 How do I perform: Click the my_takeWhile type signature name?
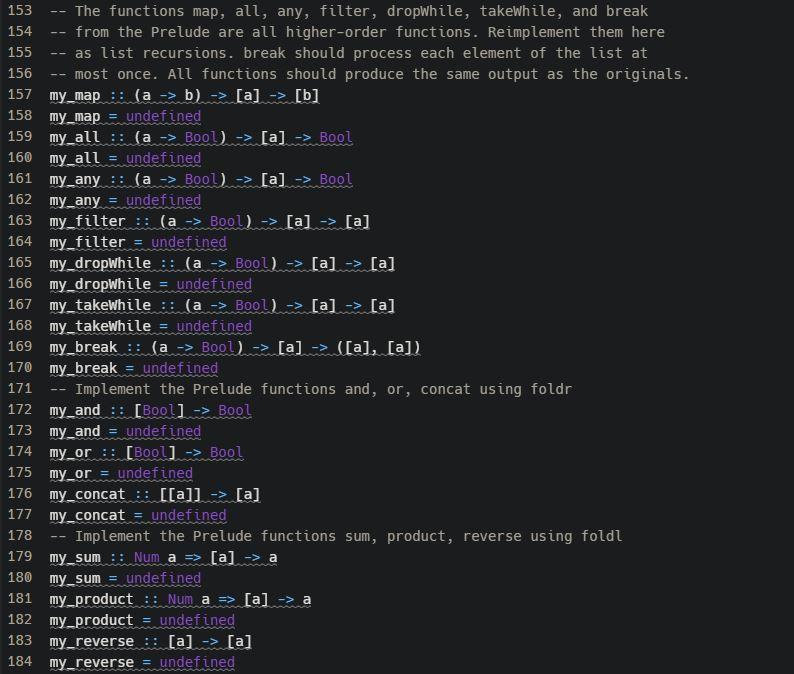coord(100,305)
